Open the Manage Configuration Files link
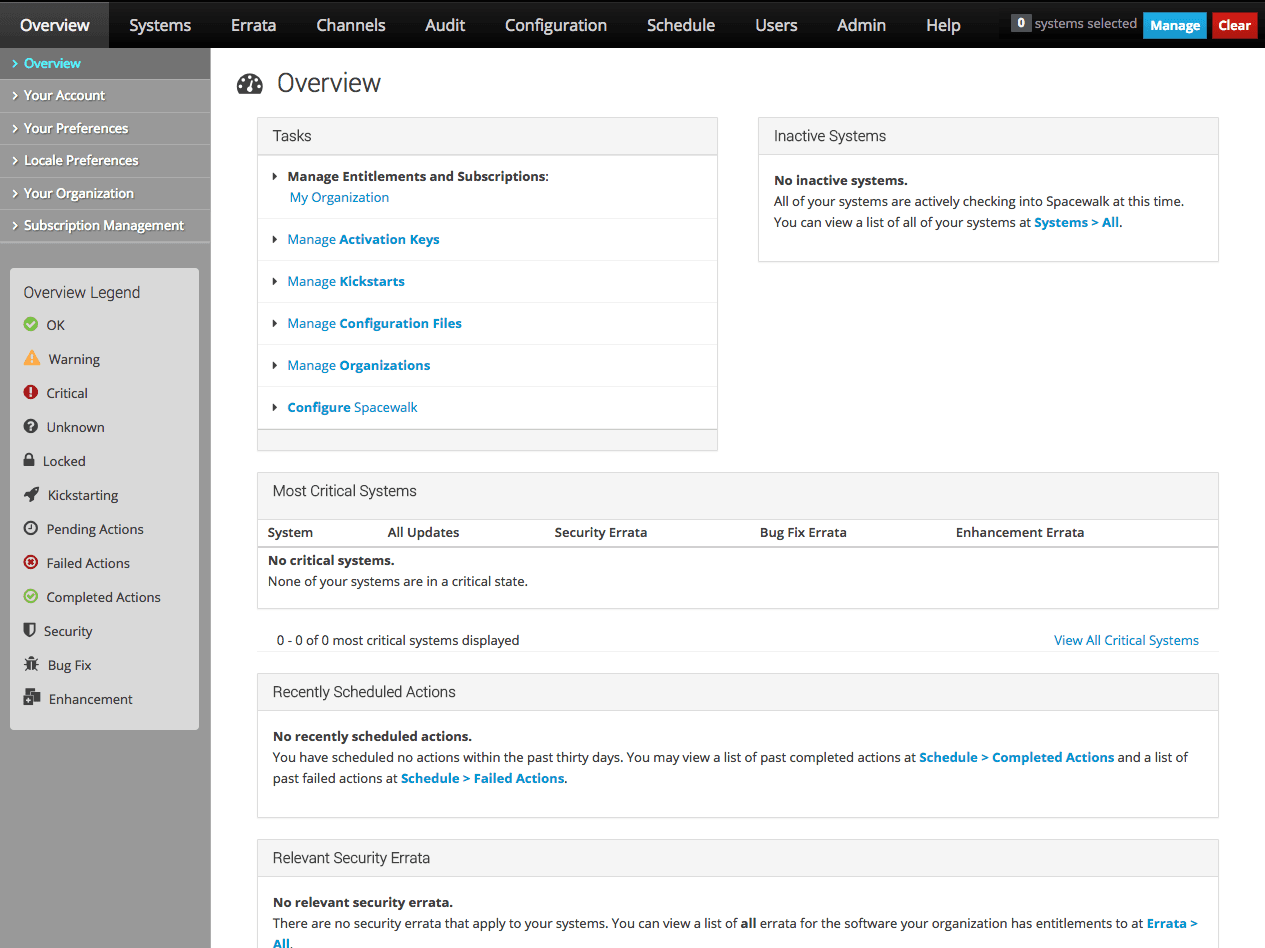The image size is (1265, 948). (x=374, y=323)
